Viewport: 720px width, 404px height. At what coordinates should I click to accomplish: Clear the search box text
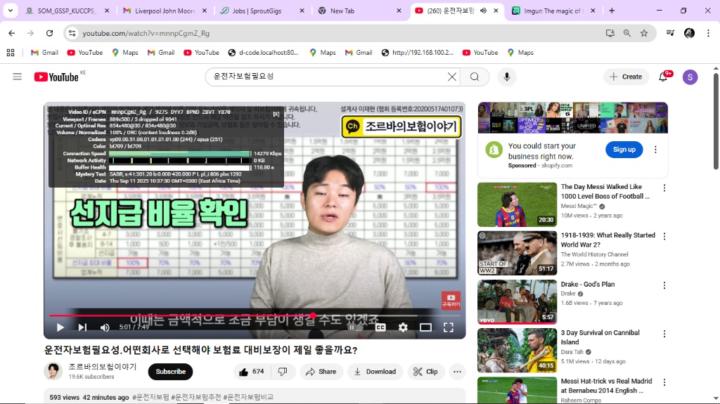tap(452, 77)
